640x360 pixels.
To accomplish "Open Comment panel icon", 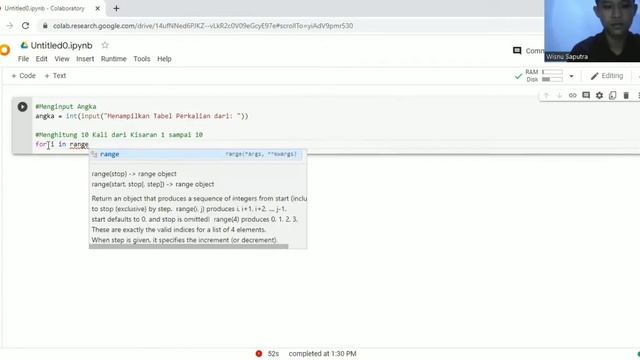I will click(x=517, y=51).
